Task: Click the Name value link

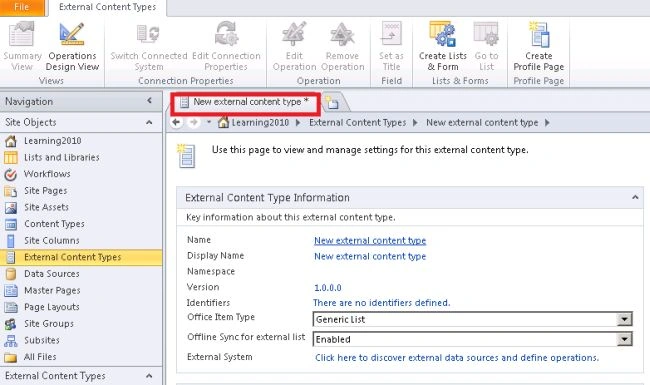Action: [370, 240]
